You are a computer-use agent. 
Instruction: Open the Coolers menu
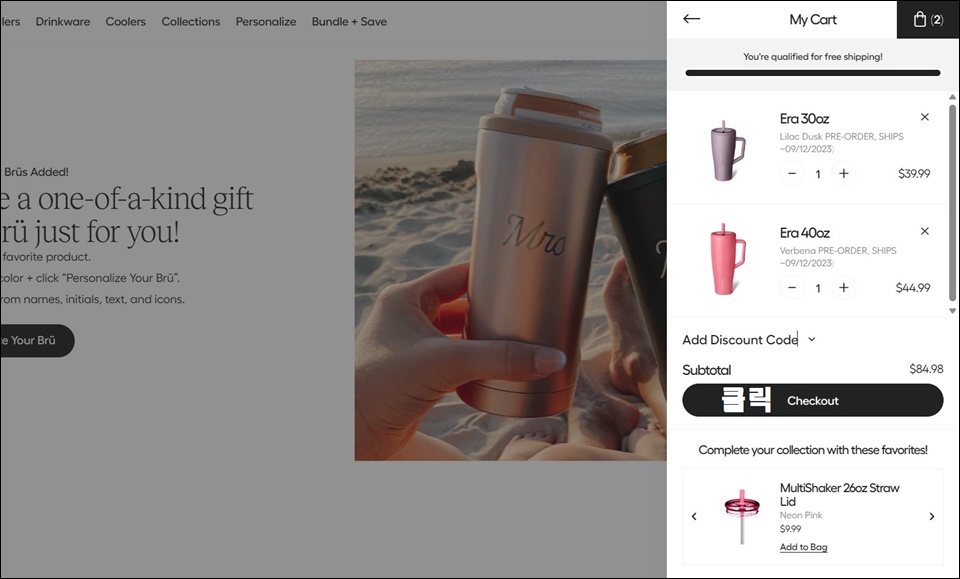126,21
